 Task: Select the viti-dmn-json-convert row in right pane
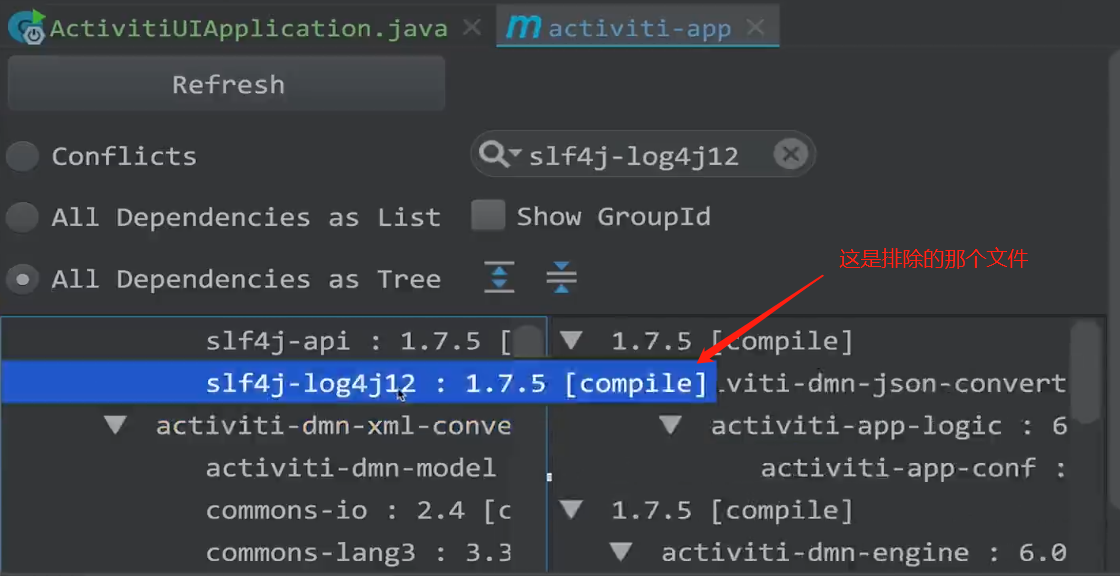tap(893, 384)
